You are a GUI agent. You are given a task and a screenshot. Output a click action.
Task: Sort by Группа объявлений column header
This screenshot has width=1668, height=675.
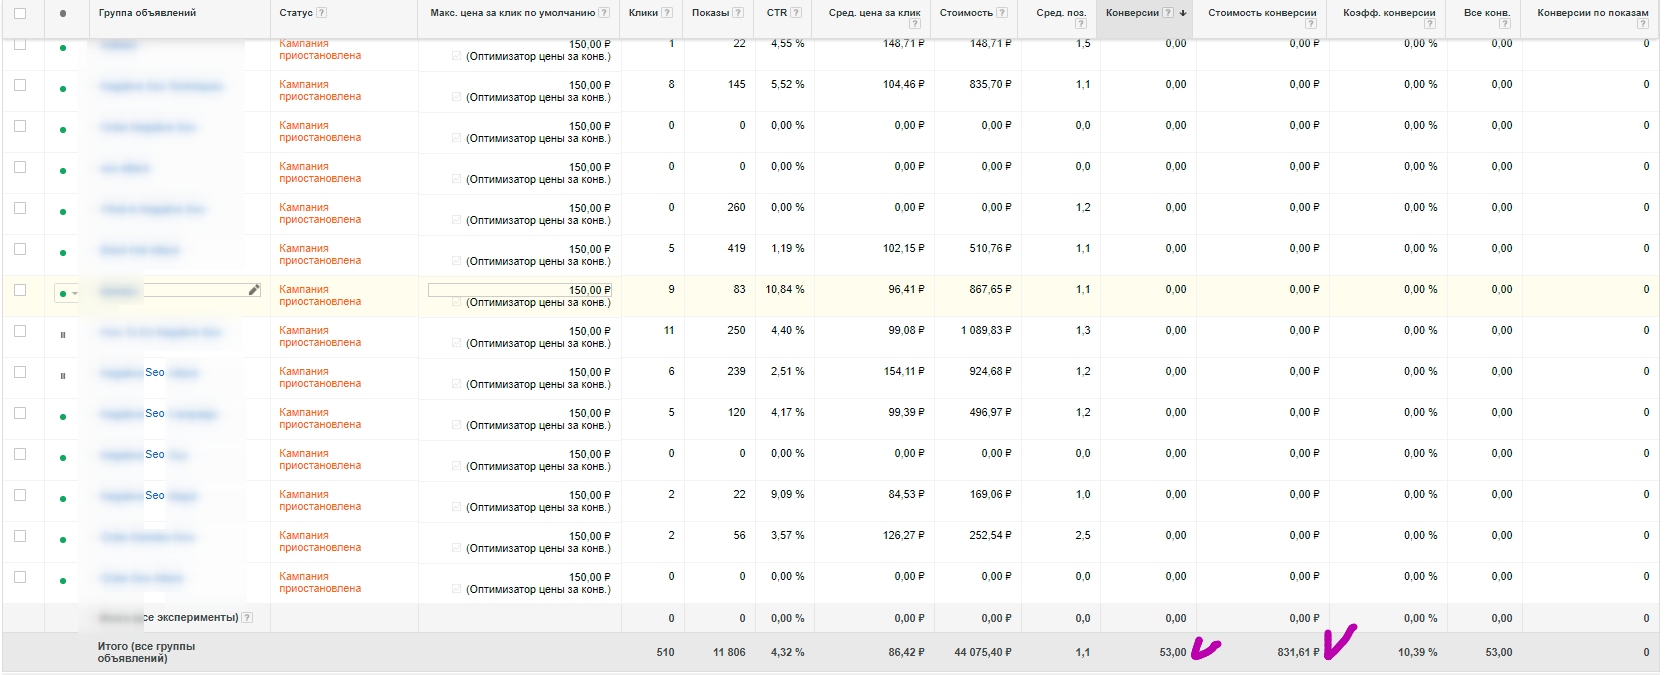click(147, 13)
